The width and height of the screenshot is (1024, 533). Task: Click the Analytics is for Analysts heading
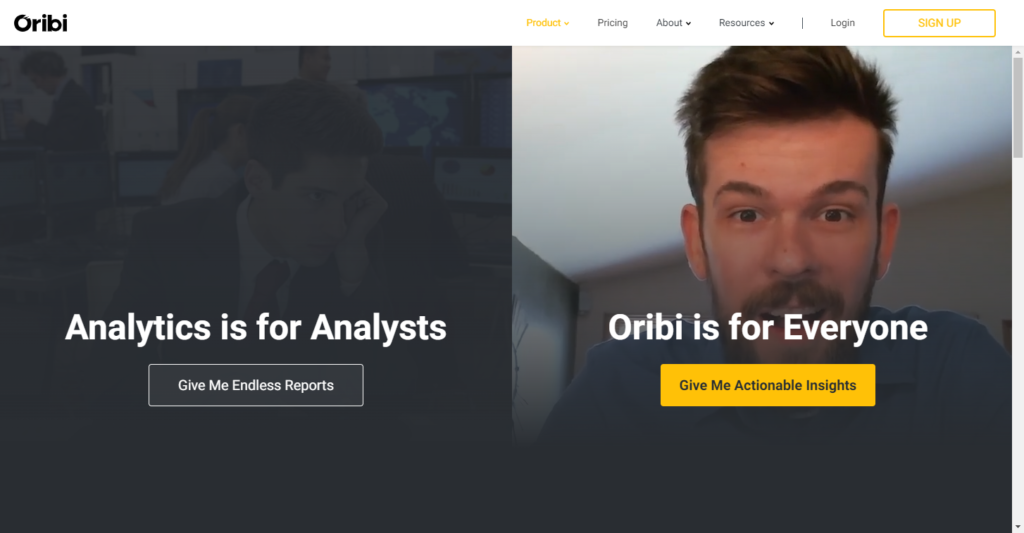click(256, 327)
